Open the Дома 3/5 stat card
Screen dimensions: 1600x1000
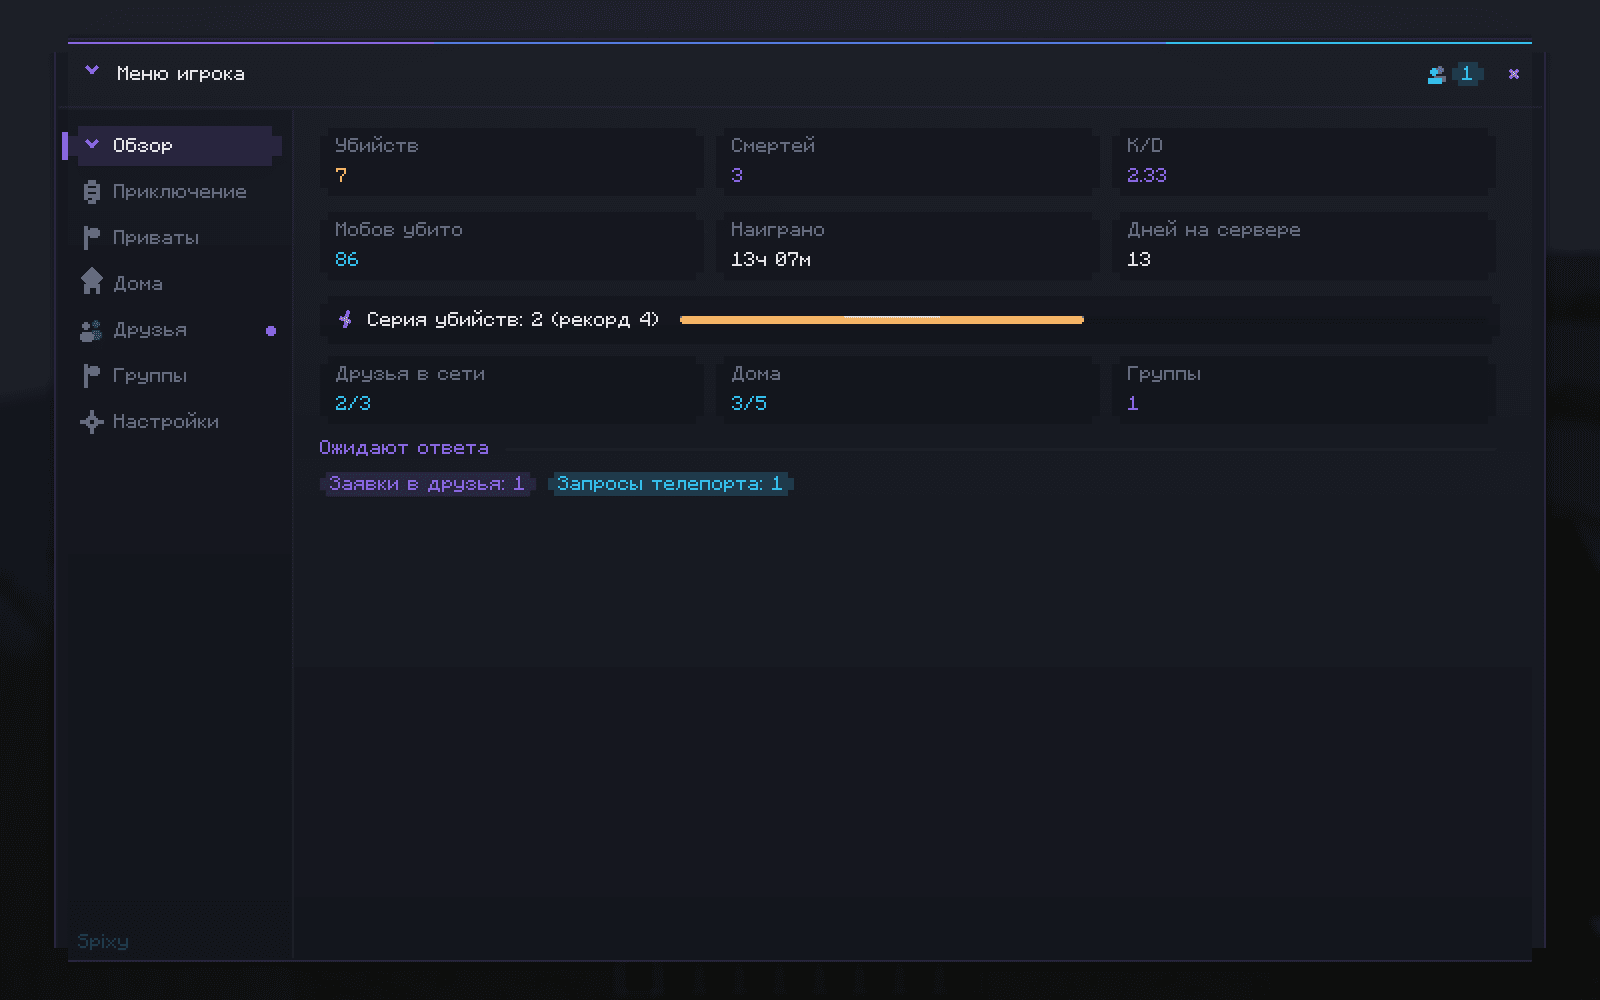point(908,388)
